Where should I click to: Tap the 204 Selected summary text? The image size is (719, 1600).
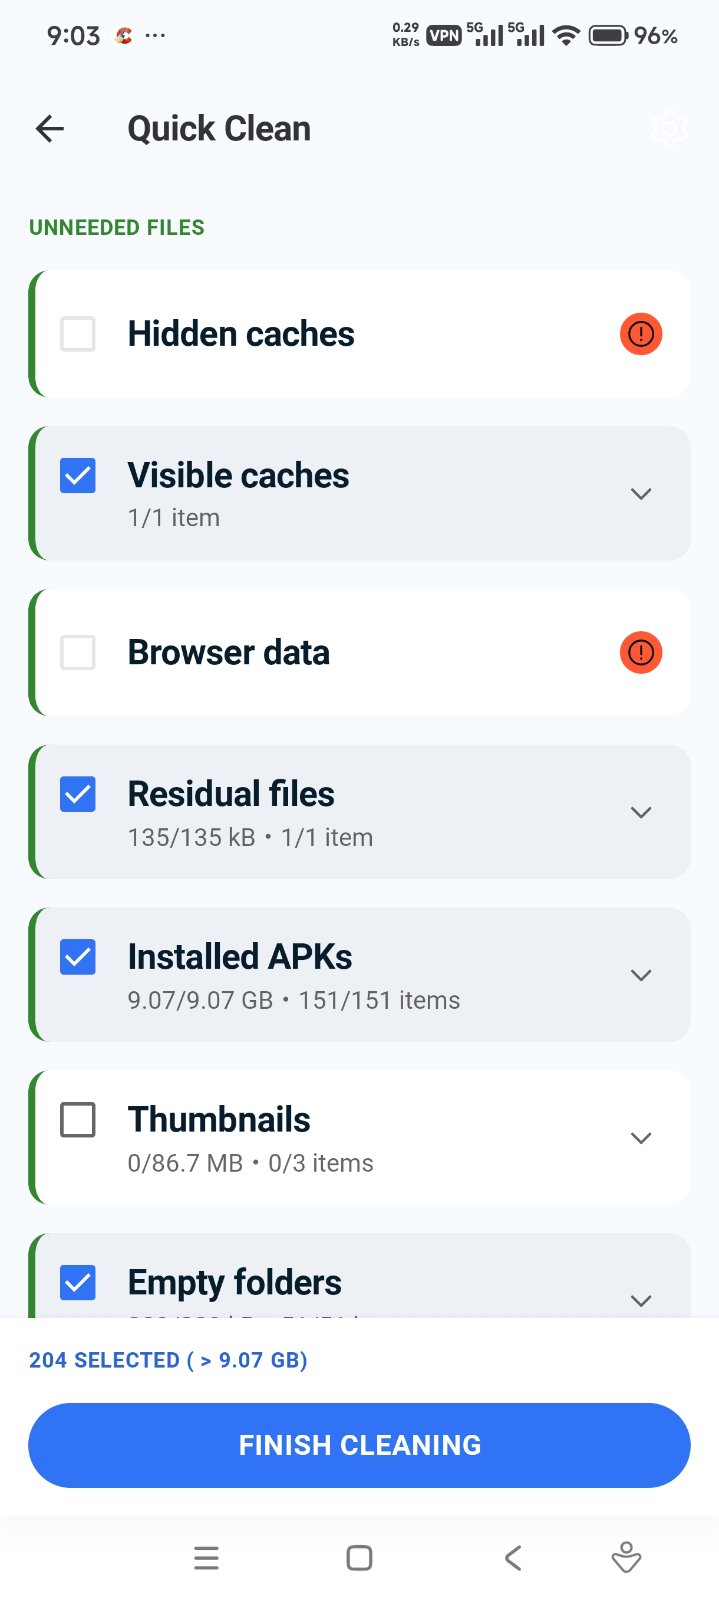(168, 1360)
